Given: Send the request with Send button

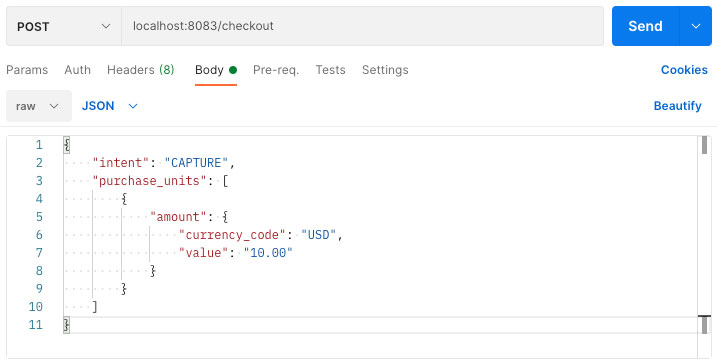Looking at the screenshot, I should pos(645,26).
